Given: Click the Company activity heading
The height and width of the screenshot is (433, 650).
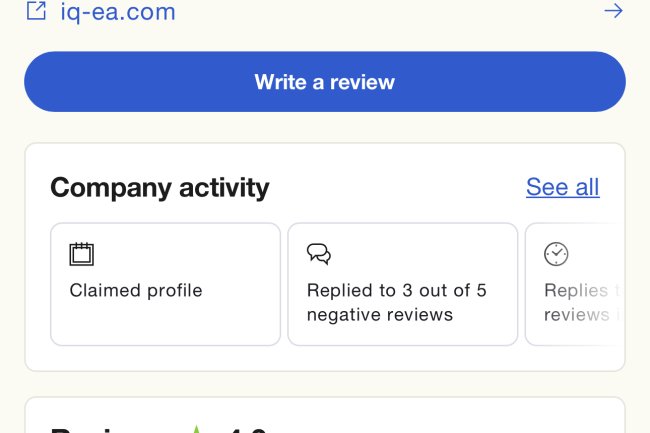Looking at the screenshot, I should pos(160,187).
